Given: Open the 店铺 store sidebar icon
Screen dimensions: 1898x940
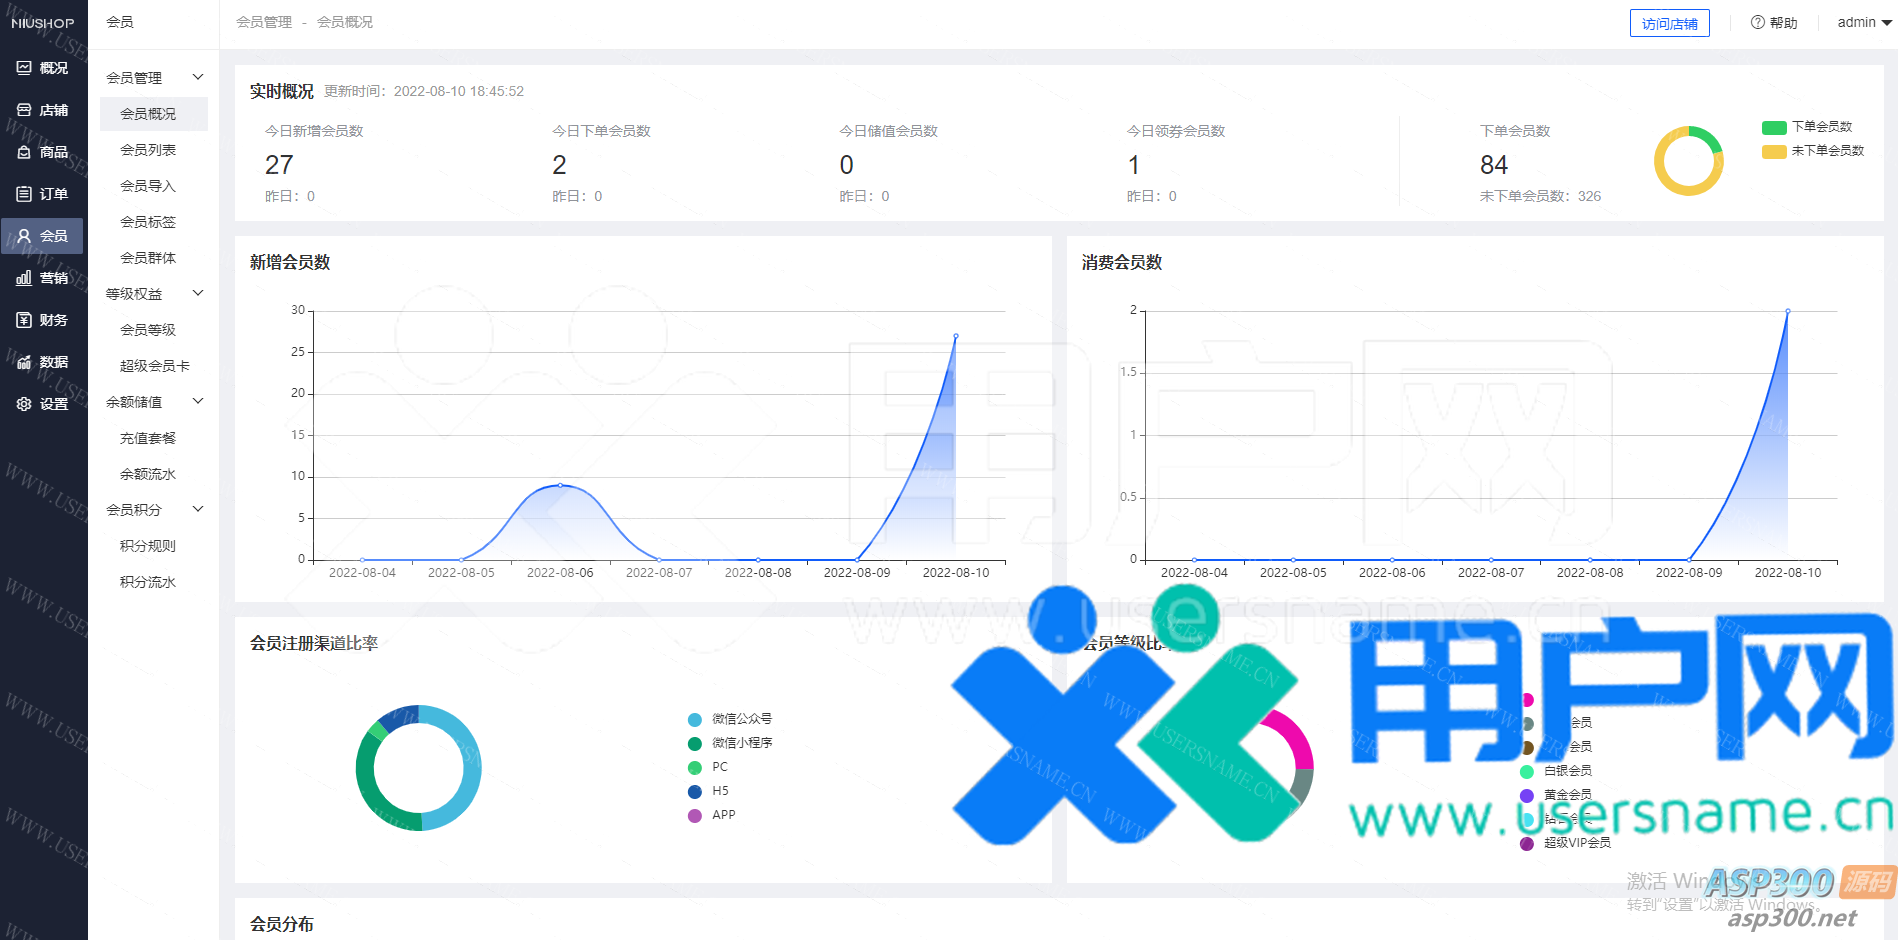Looking at the screenshot, I should pos(24,110).
